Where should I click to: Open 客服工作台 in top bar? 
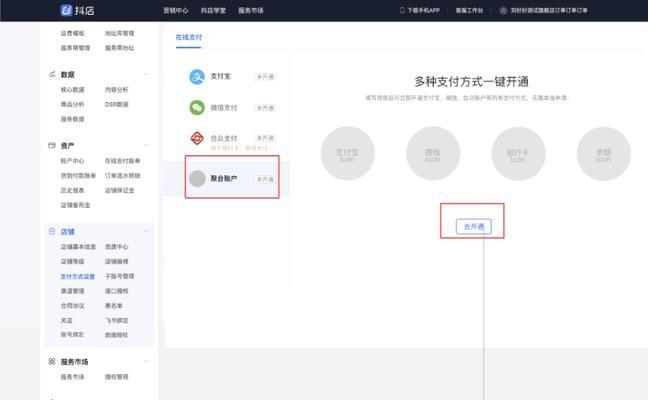coord(469,10)
